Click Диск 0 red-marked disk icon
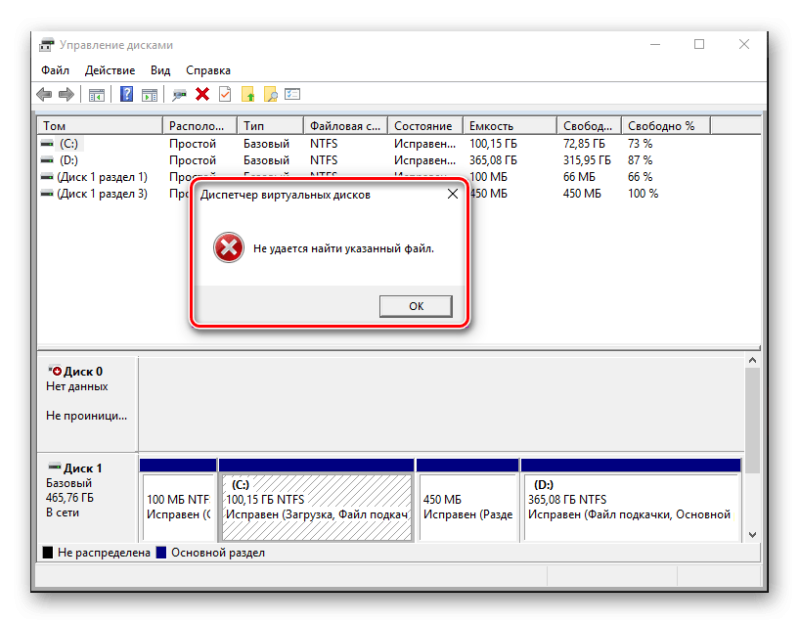This screenshot has width=800, height=624. [55, 370]
